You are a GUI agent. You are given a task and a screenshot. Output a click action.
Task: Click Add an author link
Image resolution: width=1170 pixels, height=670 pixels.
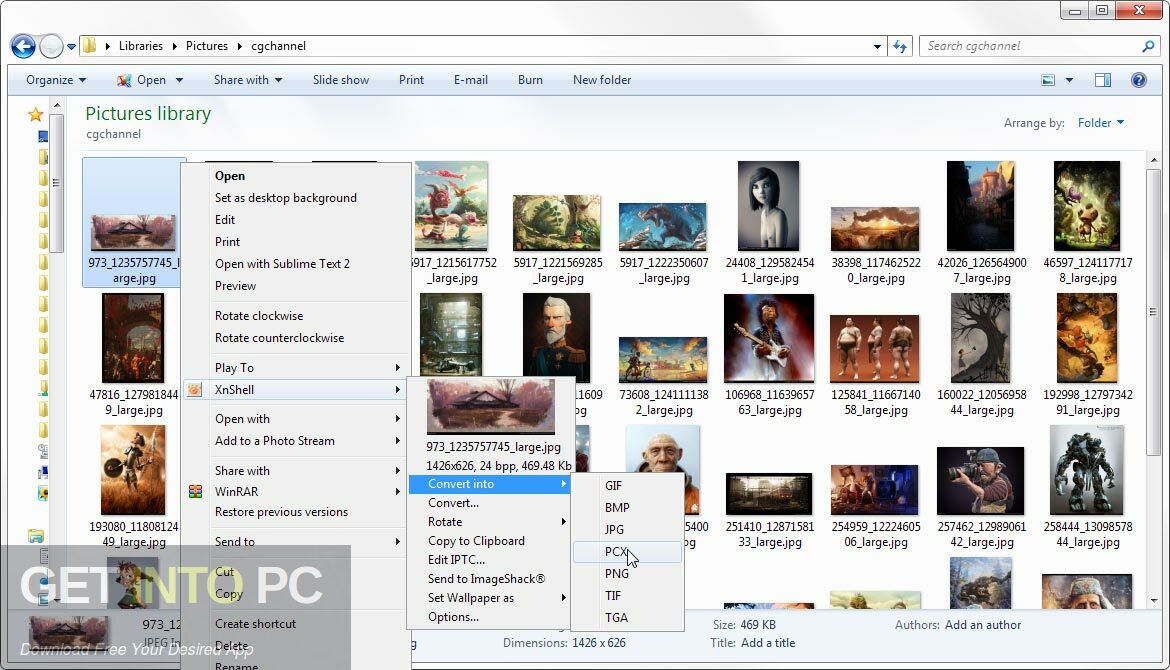pyautogui.click(x=983, y=625)
